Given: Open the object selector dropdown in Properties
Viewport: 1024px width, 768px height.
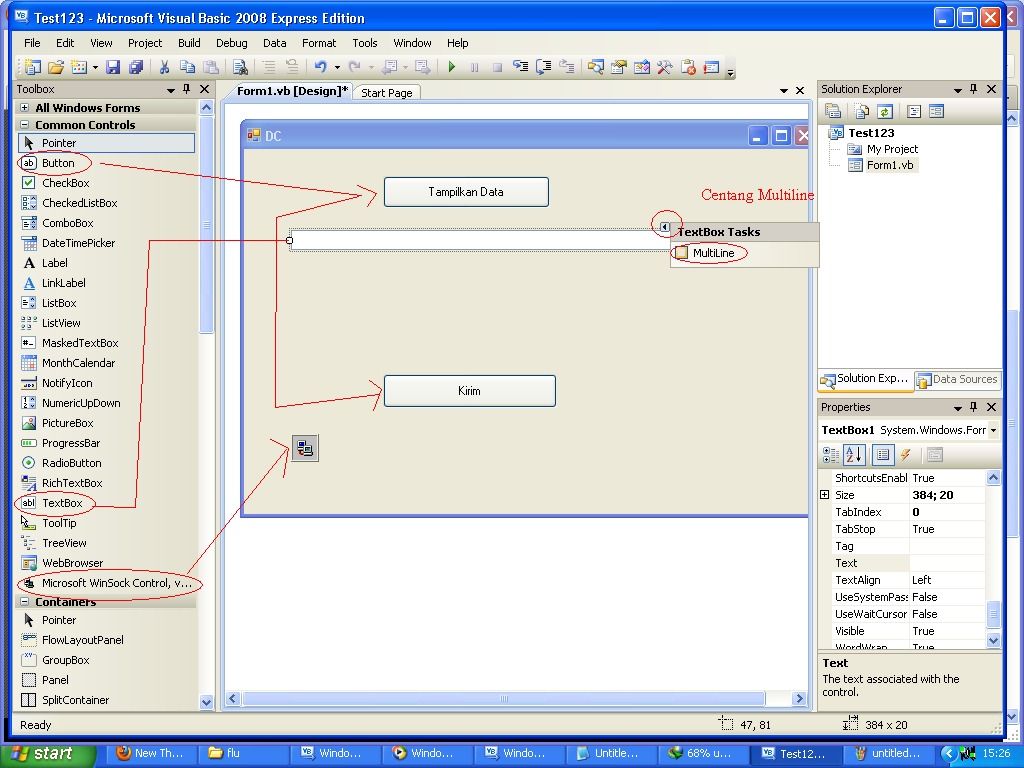Looking at the screenshot, I should 993,430.
